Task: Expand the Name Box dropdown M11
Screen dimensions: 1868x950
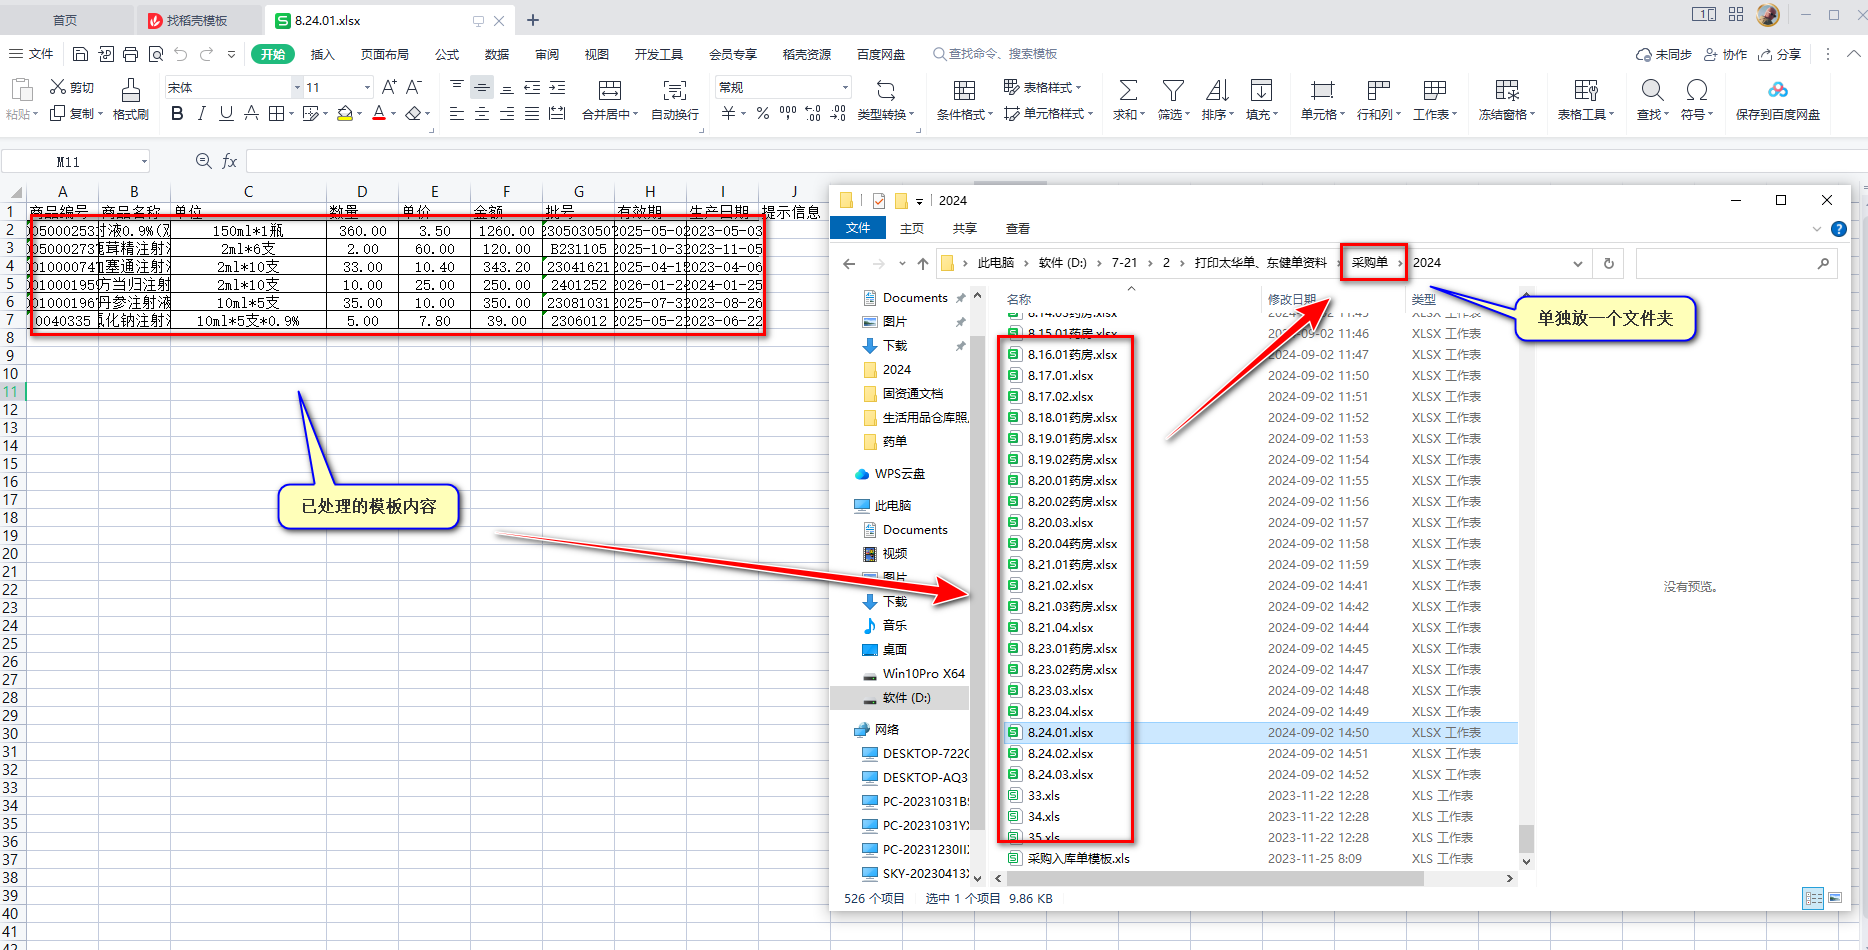Action: (144, 161)
